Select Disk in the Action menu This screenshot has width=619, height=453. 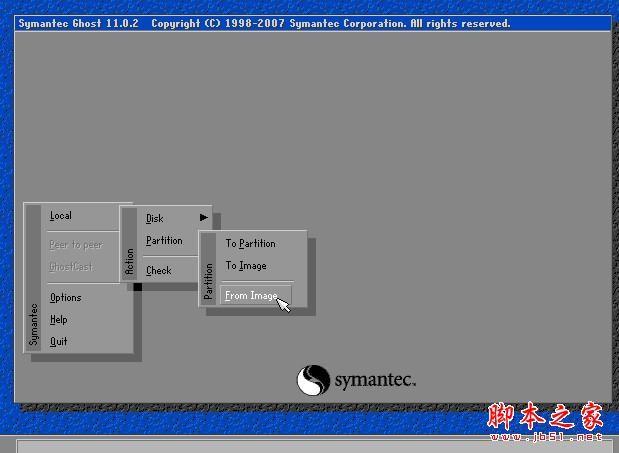coord(154,218)
